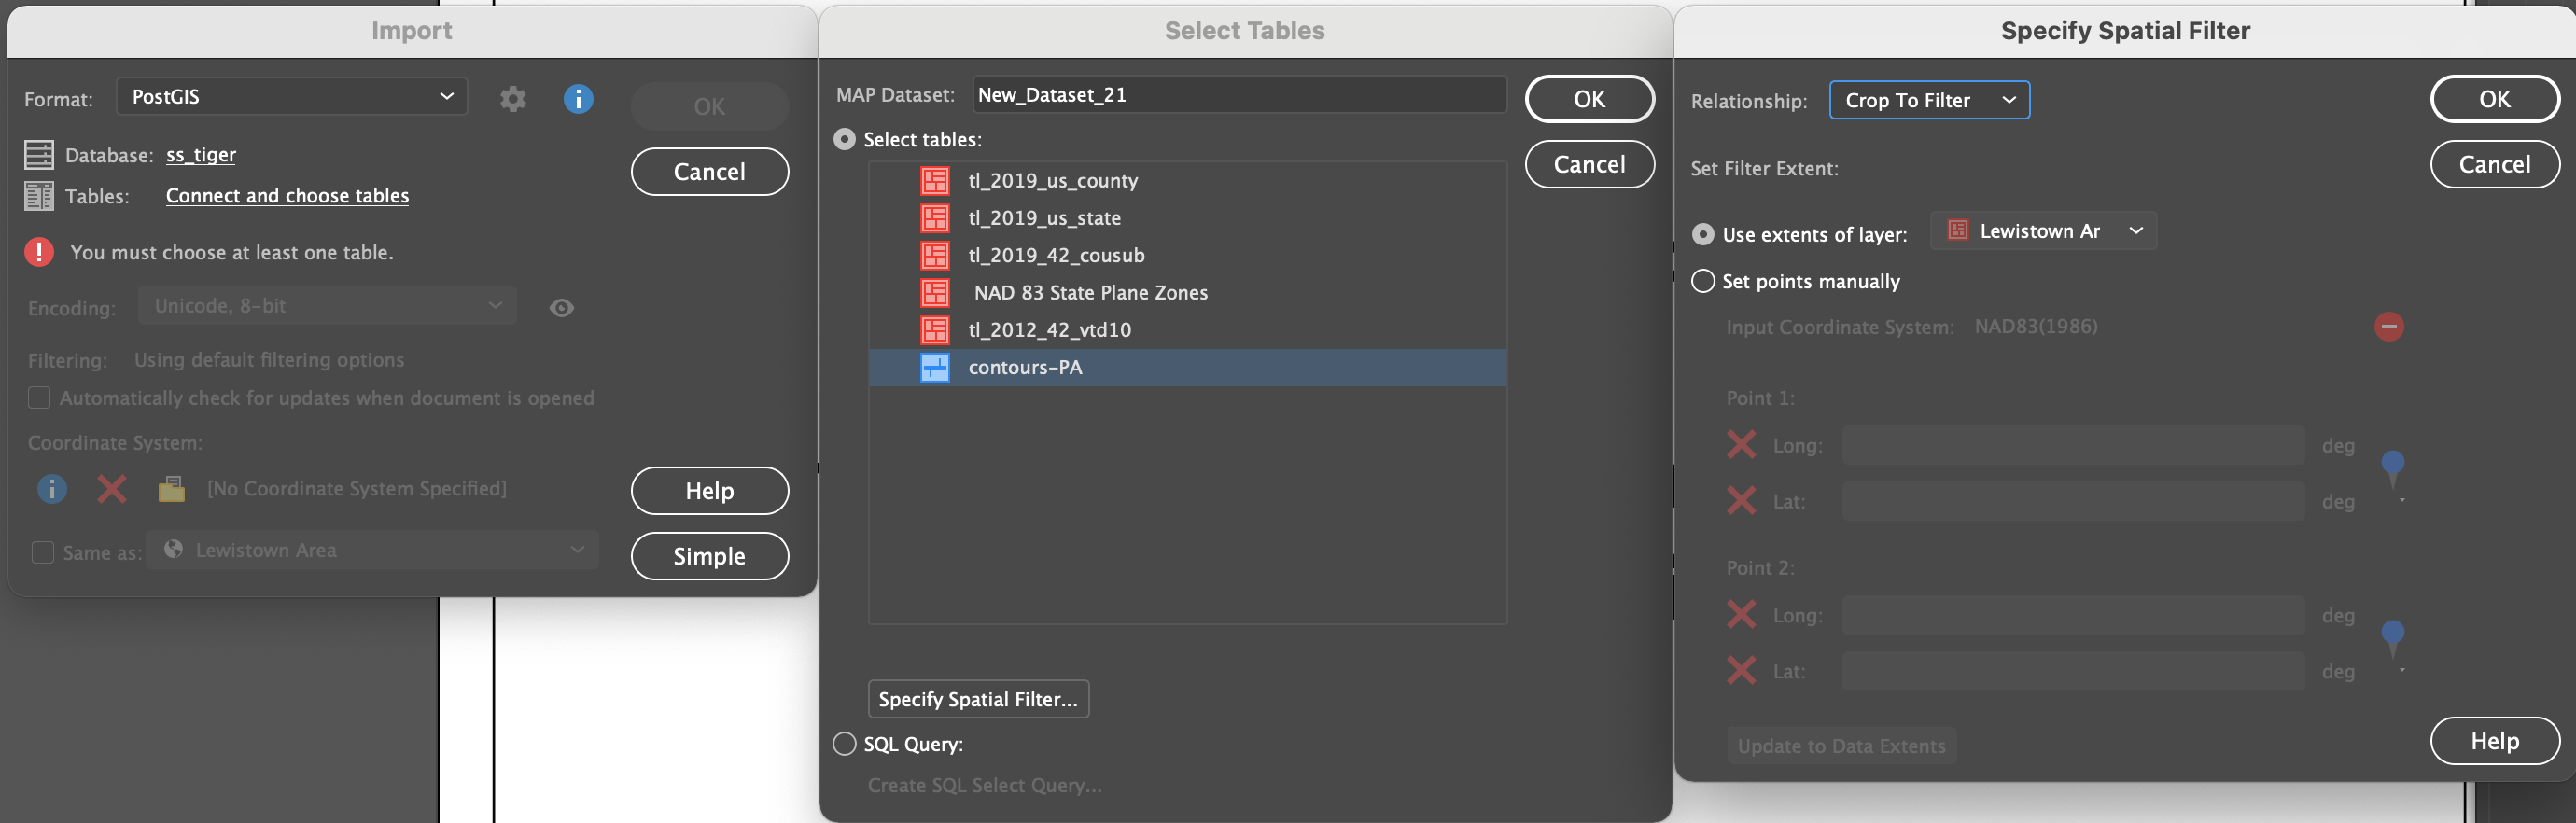Click the tl_2019_us_county table icon
The image size is (2576, 823).
coord(935,181)
